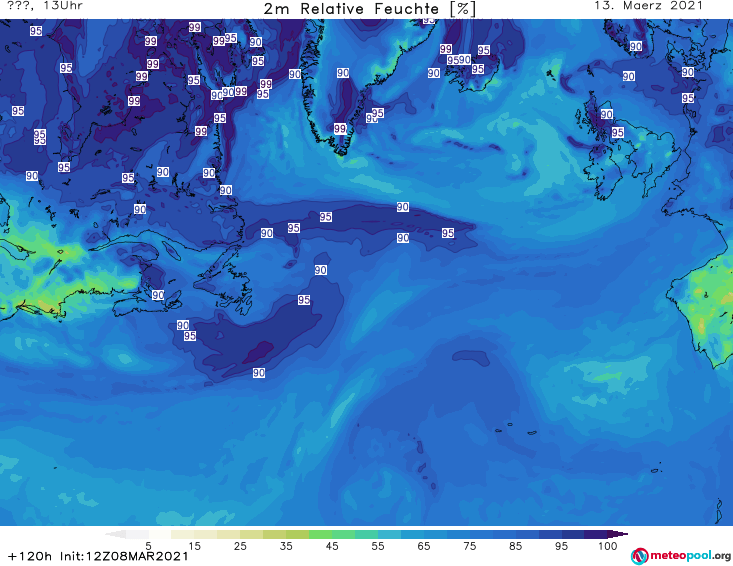Viewport: 733px width, 566px height.
Task: Click the 90 contour label over Scotland
Action: 606,114
